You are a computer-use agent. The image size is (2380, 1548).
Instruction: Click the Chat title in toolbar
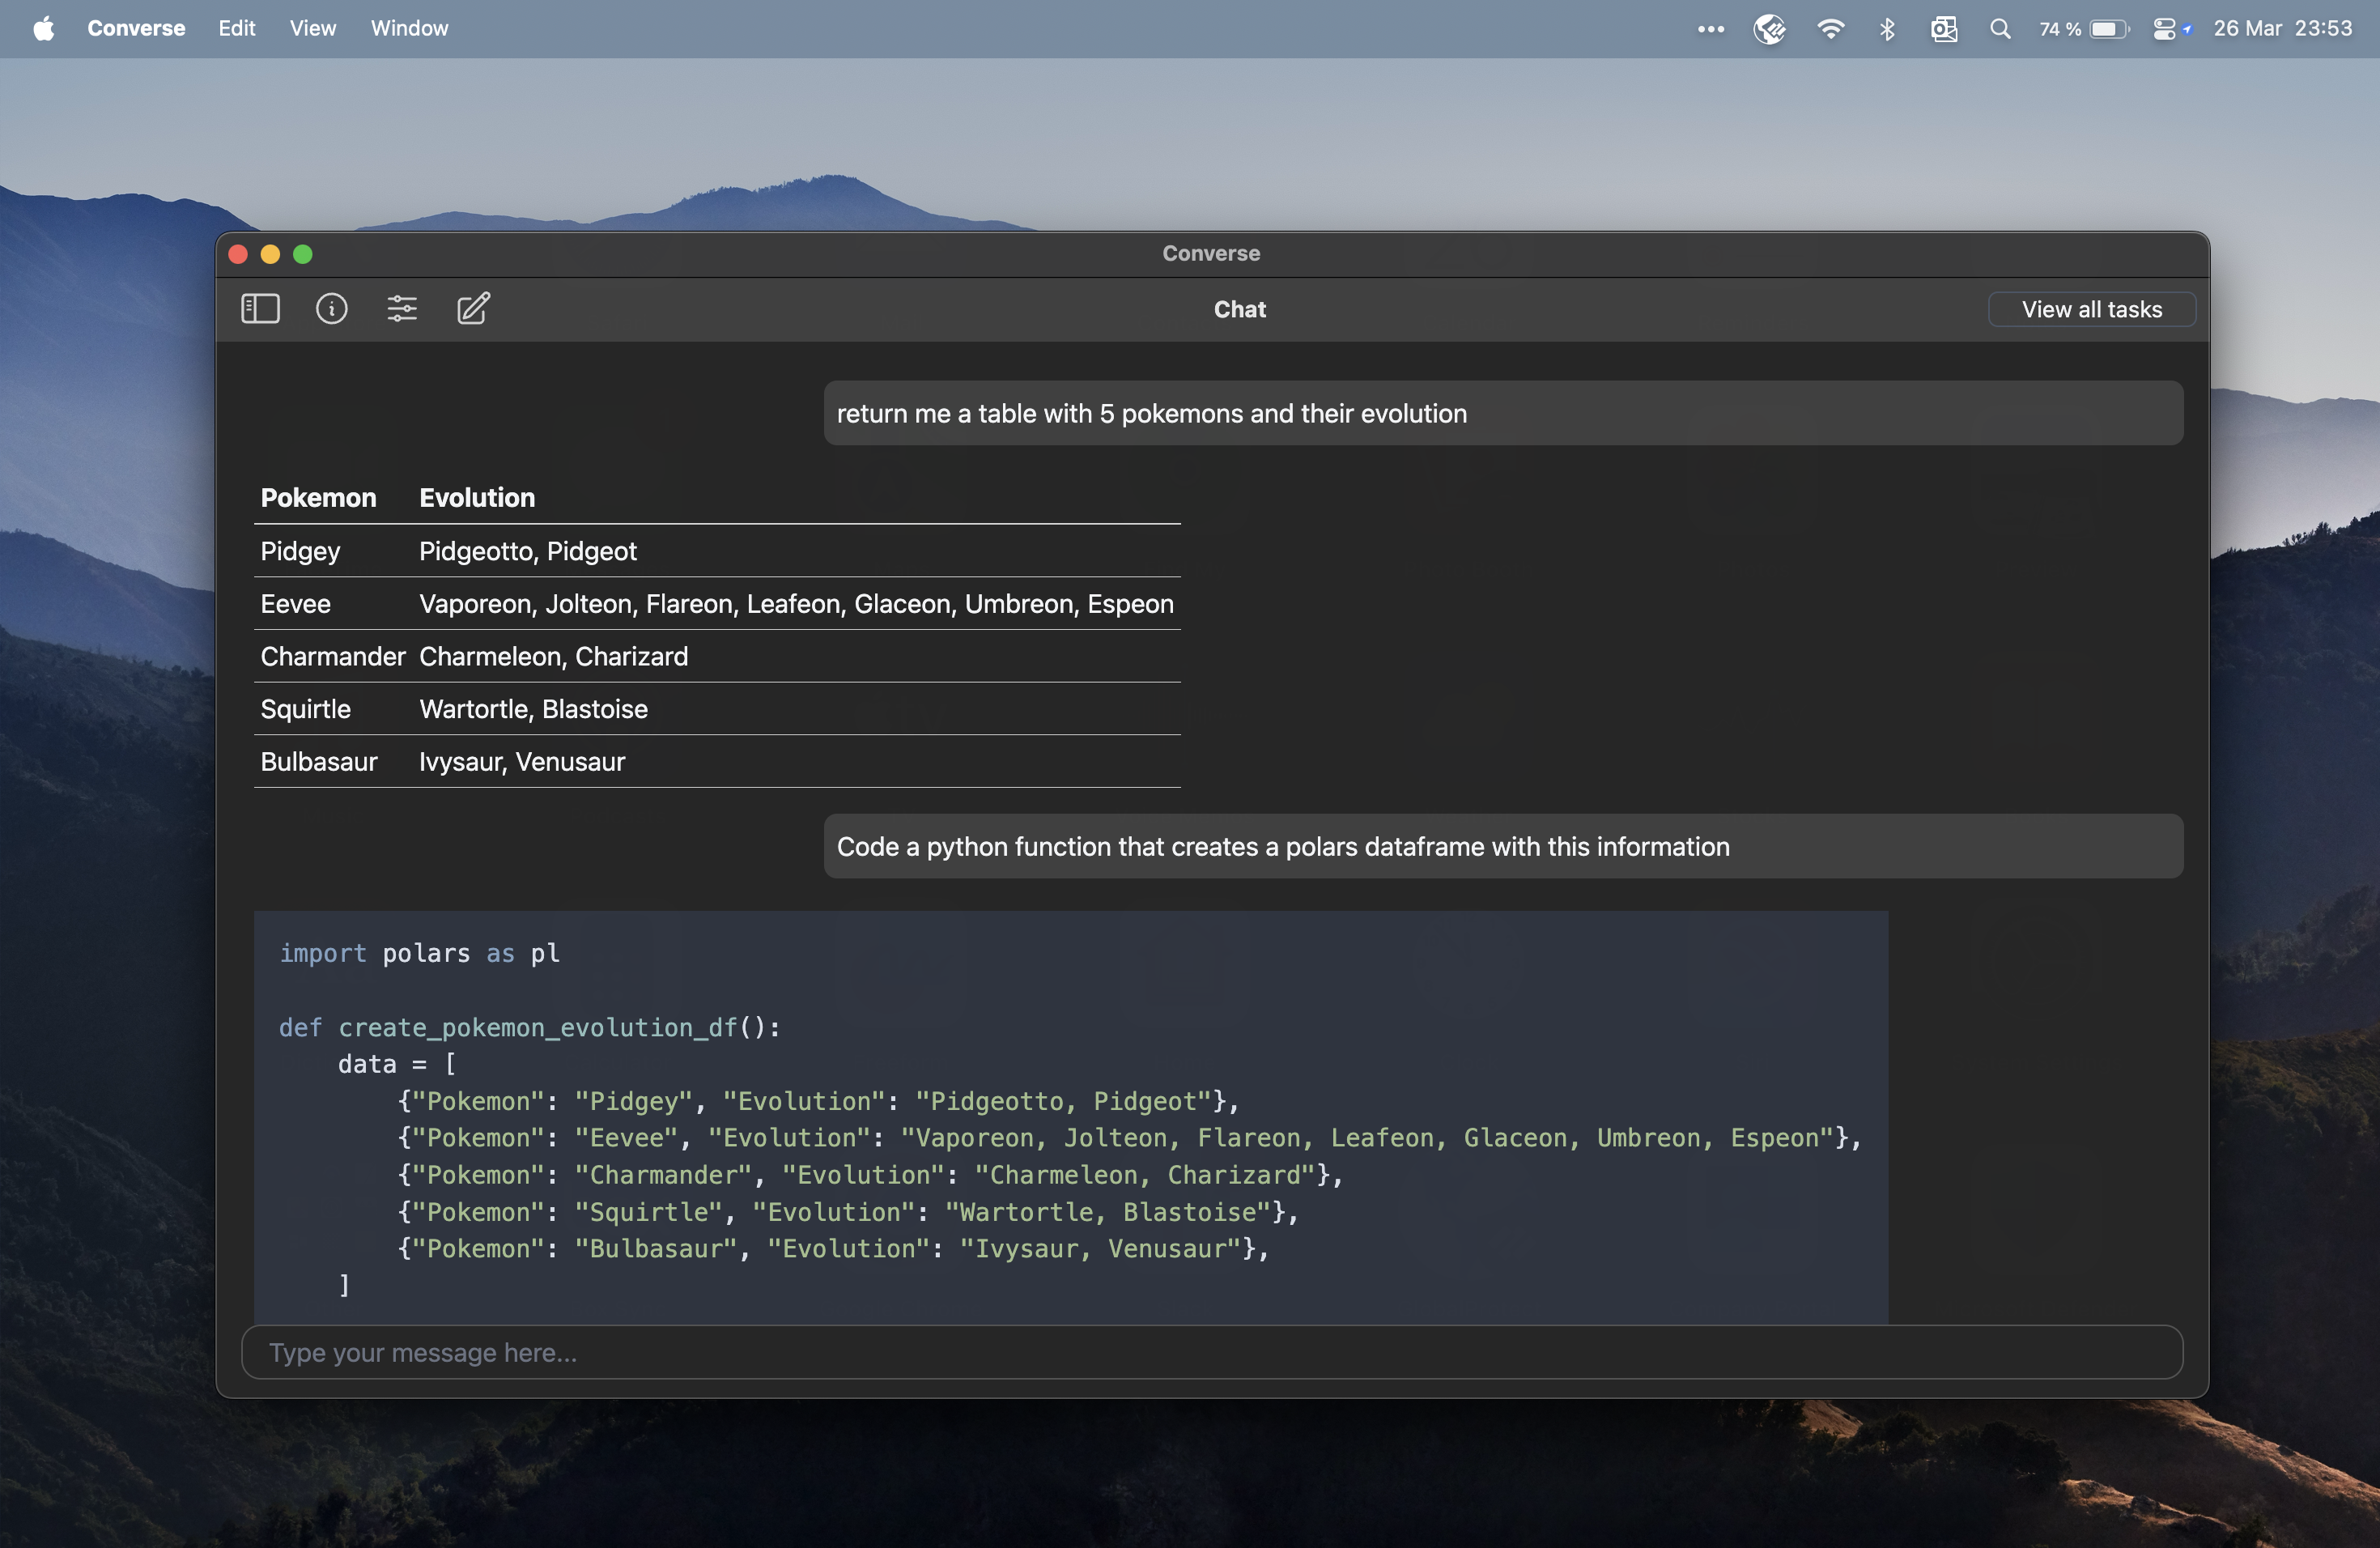1239,309
